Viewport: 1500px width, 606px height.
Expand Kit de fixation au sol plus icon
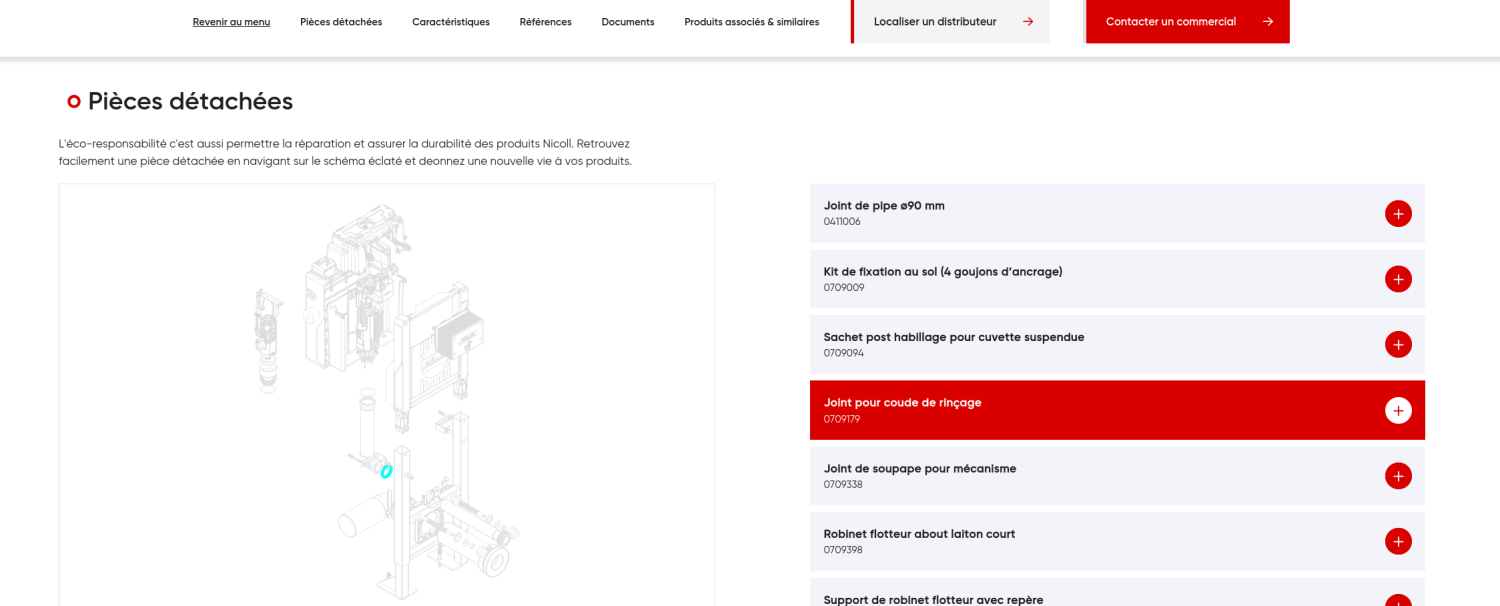1398,279
